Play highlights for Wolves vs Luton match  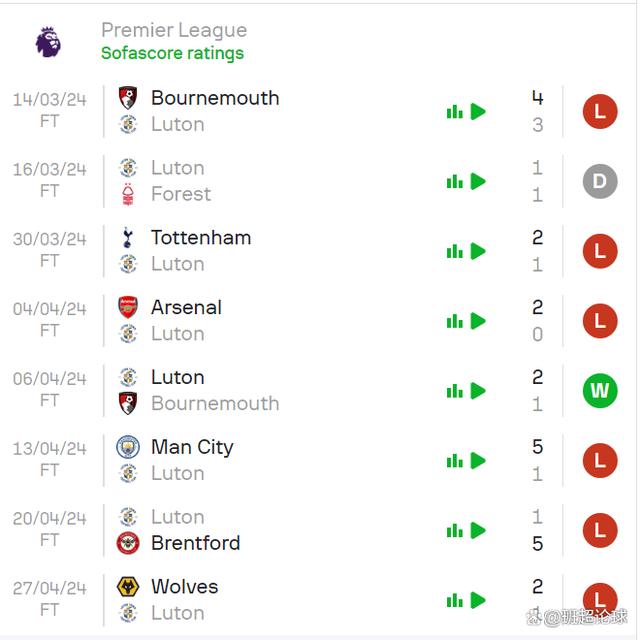tap(478, 600)
